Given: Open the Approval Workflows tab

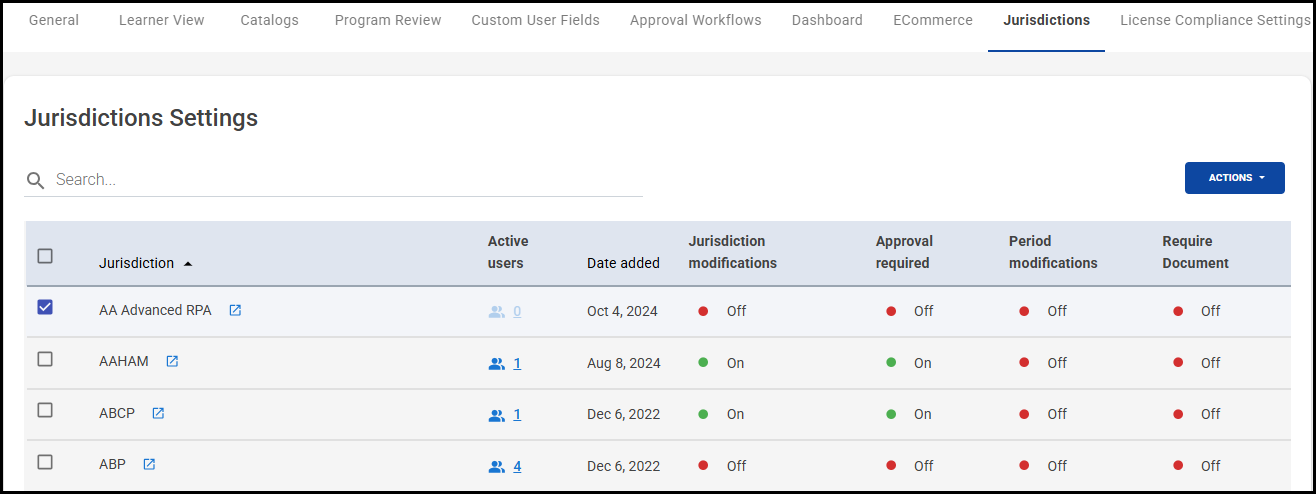Looking at the screenshot, I should click(695, 20).
